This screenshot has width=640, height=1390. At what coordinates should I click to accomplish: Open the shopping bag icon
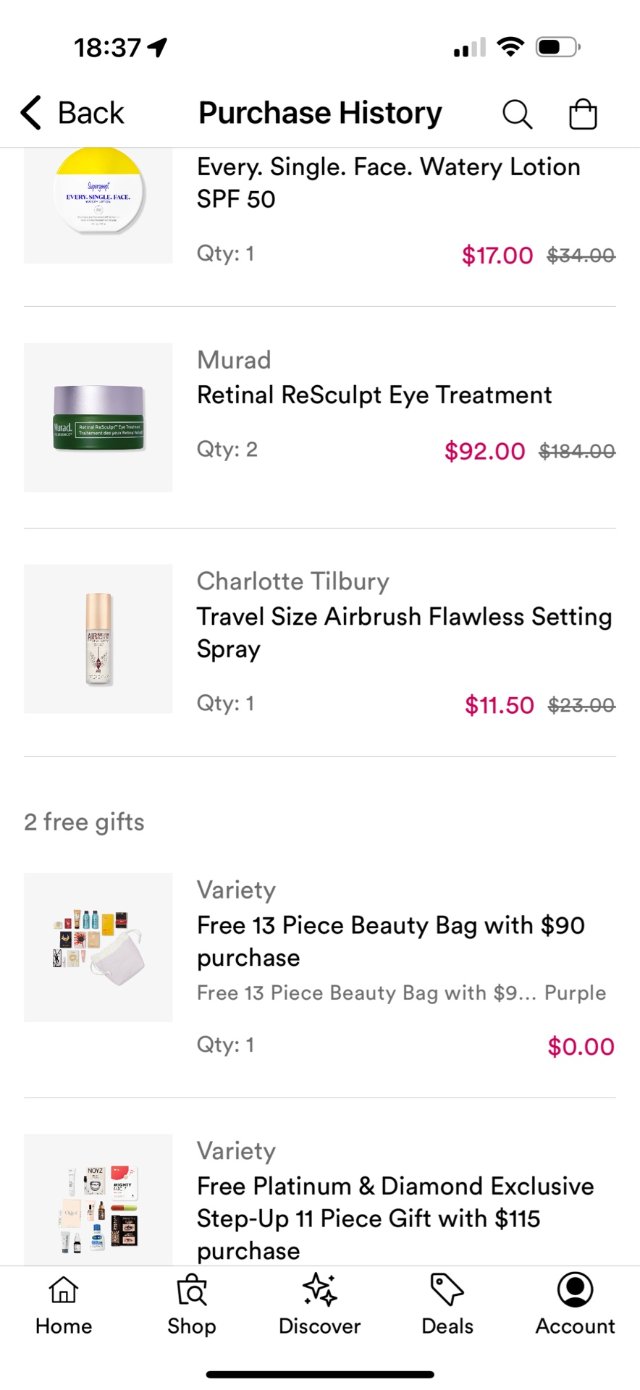(x=583, y=114)
